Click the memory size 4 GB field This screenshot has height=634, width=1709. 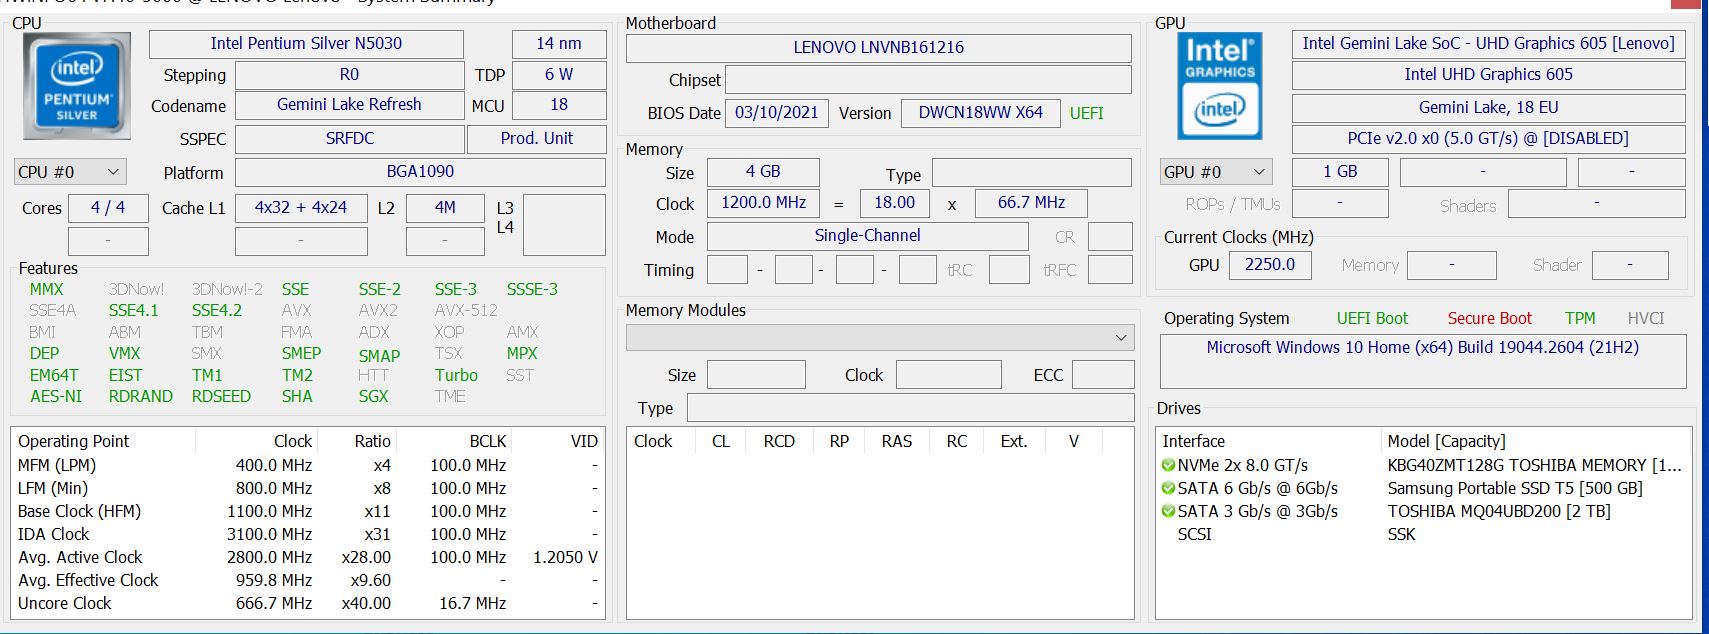763,172
